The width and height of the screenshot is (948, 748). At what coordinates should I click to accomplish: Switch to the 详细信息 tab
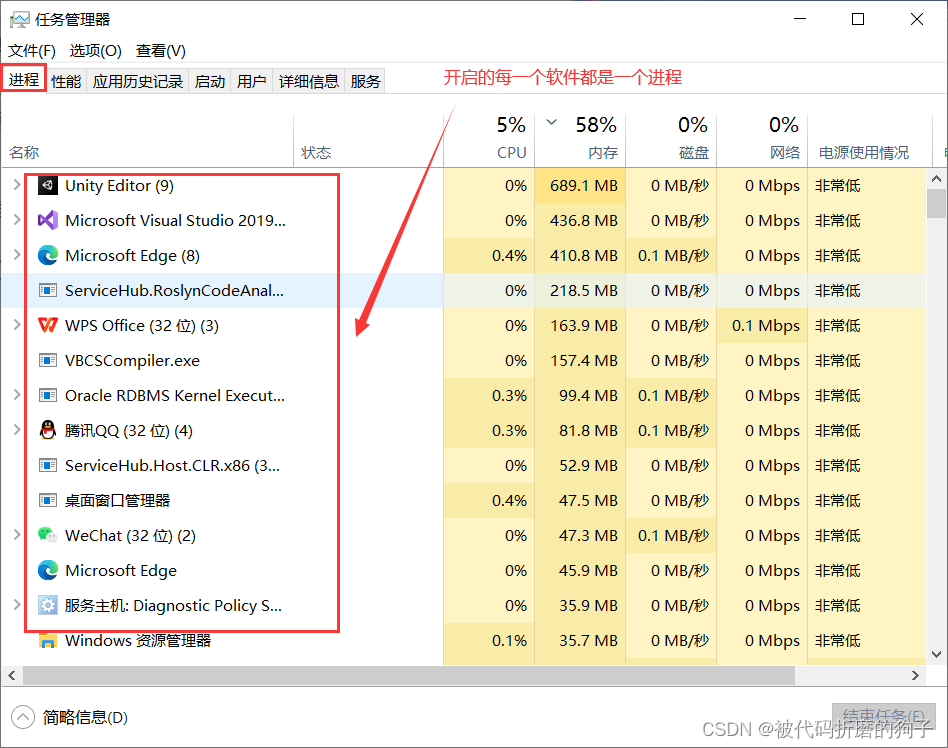coord(308,81)
